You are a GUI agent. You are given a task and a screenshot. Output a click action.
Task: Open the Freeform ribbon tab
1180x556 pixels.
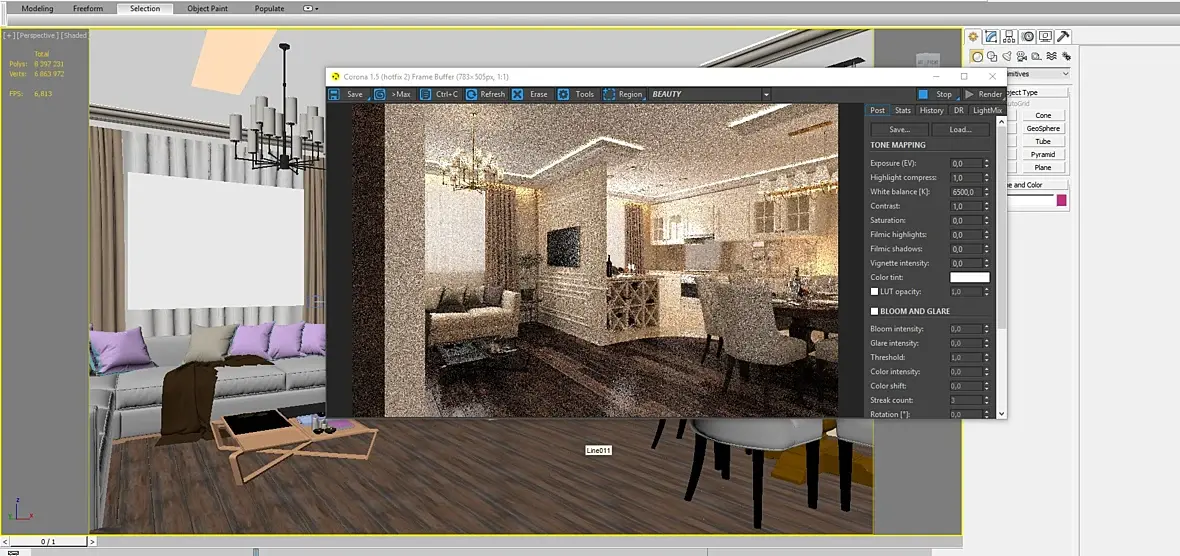(x=88, y=8)
